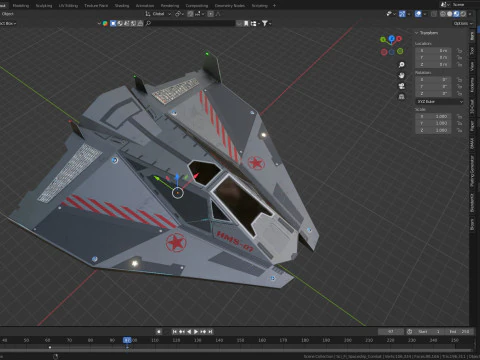This screenshot has height=360, width=480.
Task: Open the Options dropdown
Action: (x=463, y=23)
